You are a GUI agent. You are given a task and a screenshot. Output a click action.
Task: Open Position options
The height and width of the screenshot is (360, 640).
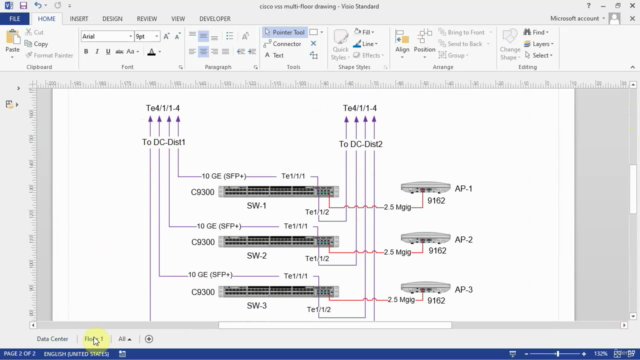click(424, 44)
